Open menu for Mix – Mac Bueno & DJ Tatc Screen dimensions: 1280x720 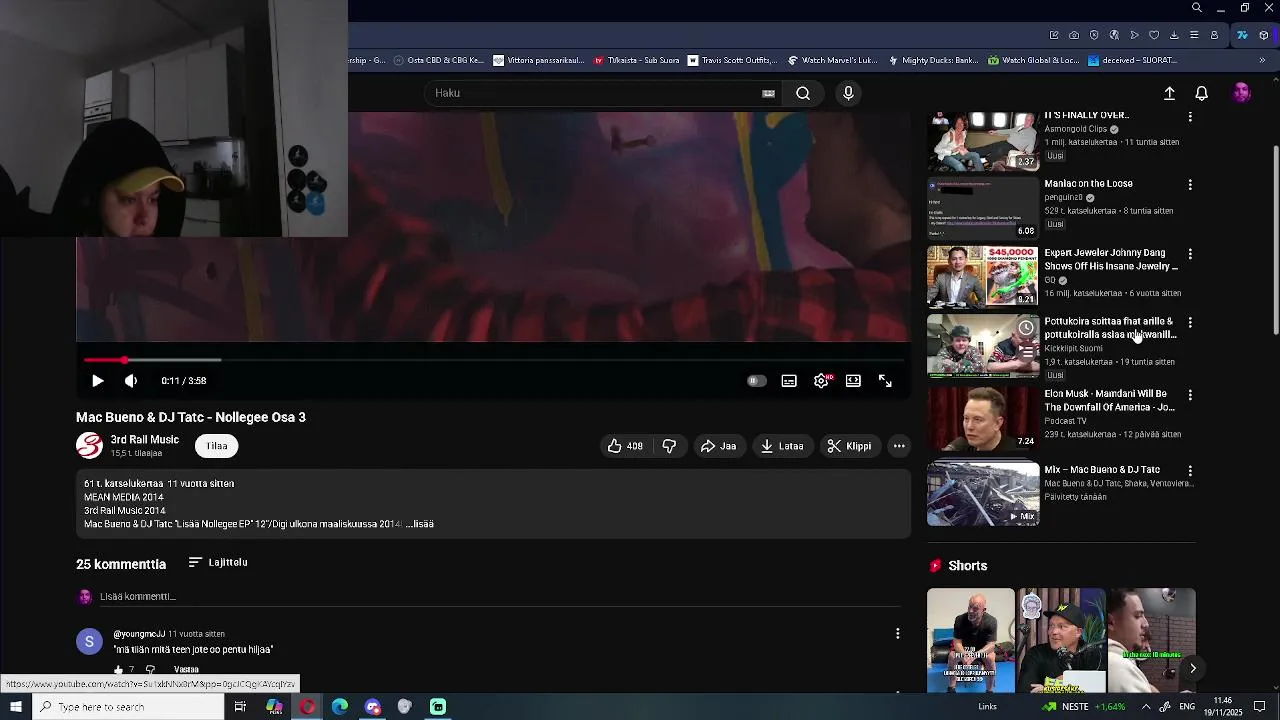point(1190,471)
